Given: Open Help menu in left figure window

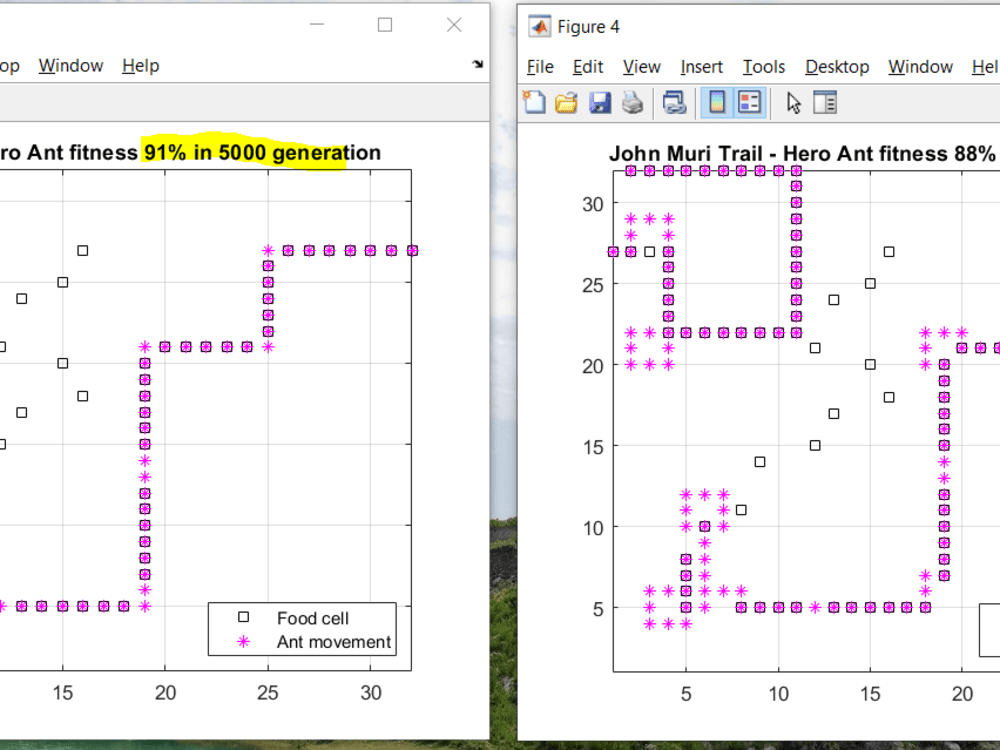Looking at the screenshot, I should pyautogui.click(x=140, y=65).
